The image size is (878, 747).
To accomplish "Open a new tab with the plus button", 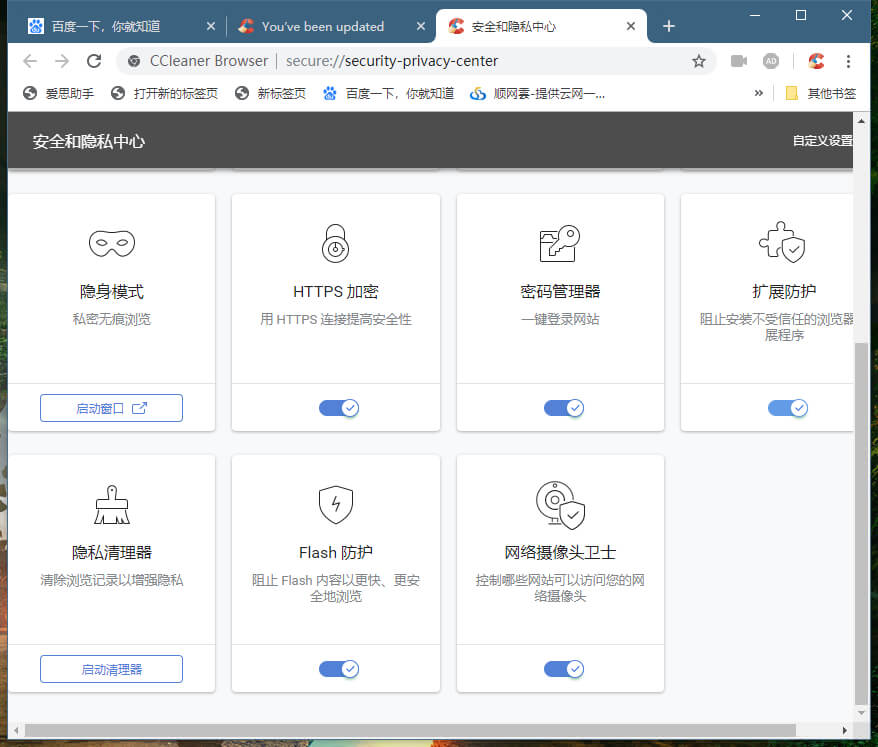I will [669, 26].
